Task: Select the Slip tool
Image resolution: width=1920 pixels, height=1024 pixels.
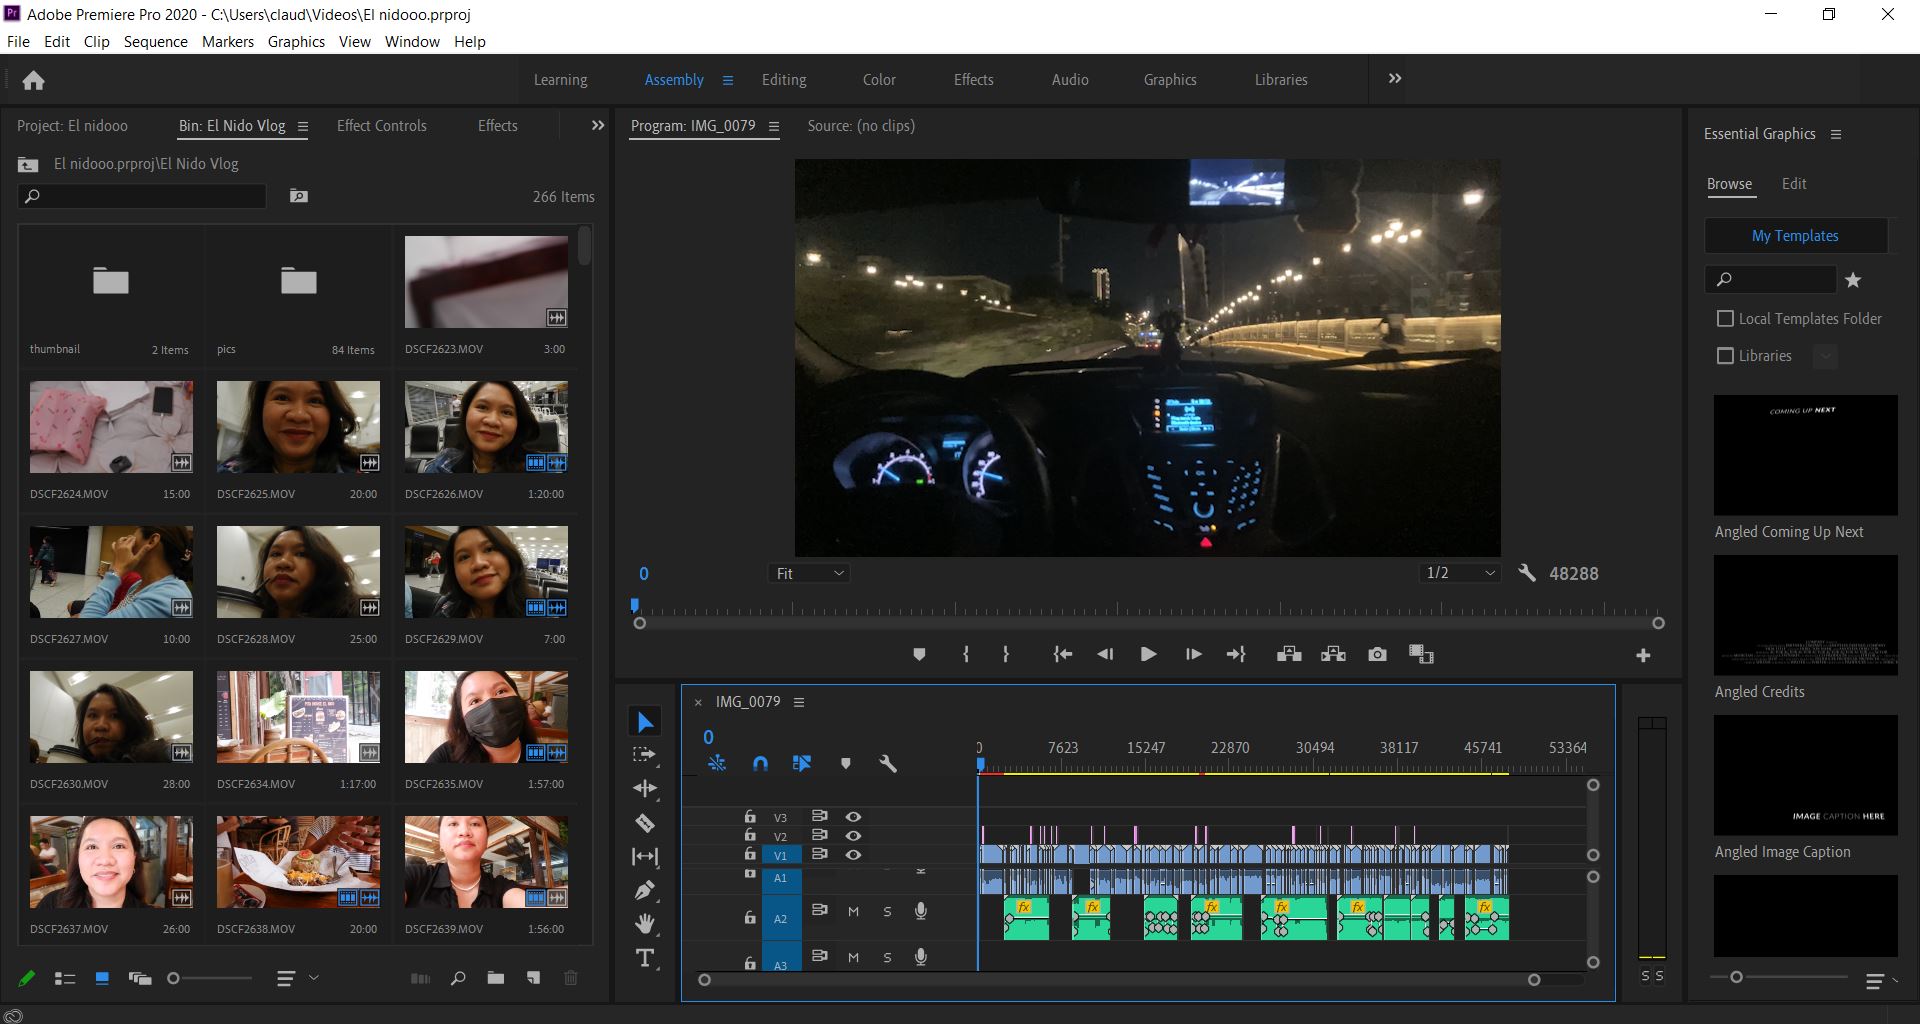Action: click(645, 856)
